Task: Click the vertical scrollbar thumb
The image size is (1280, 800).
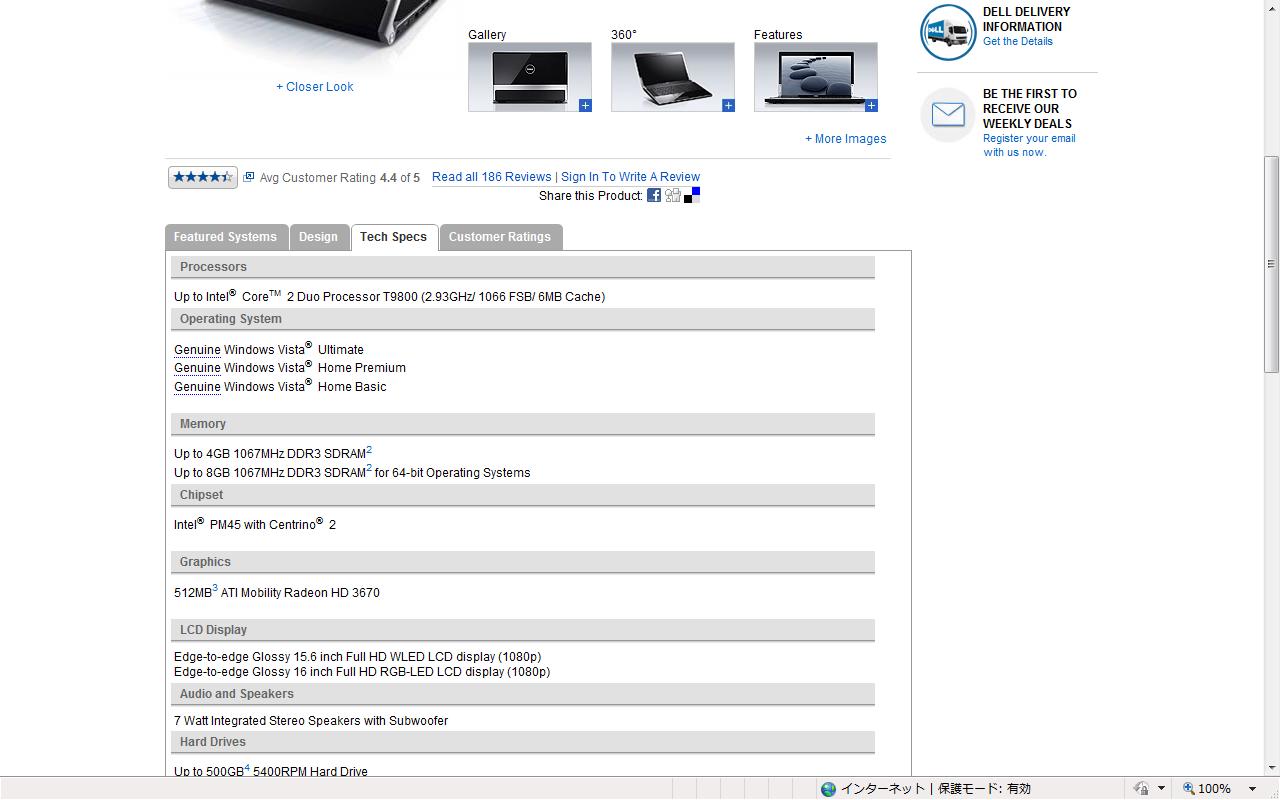Action: 1271,265
